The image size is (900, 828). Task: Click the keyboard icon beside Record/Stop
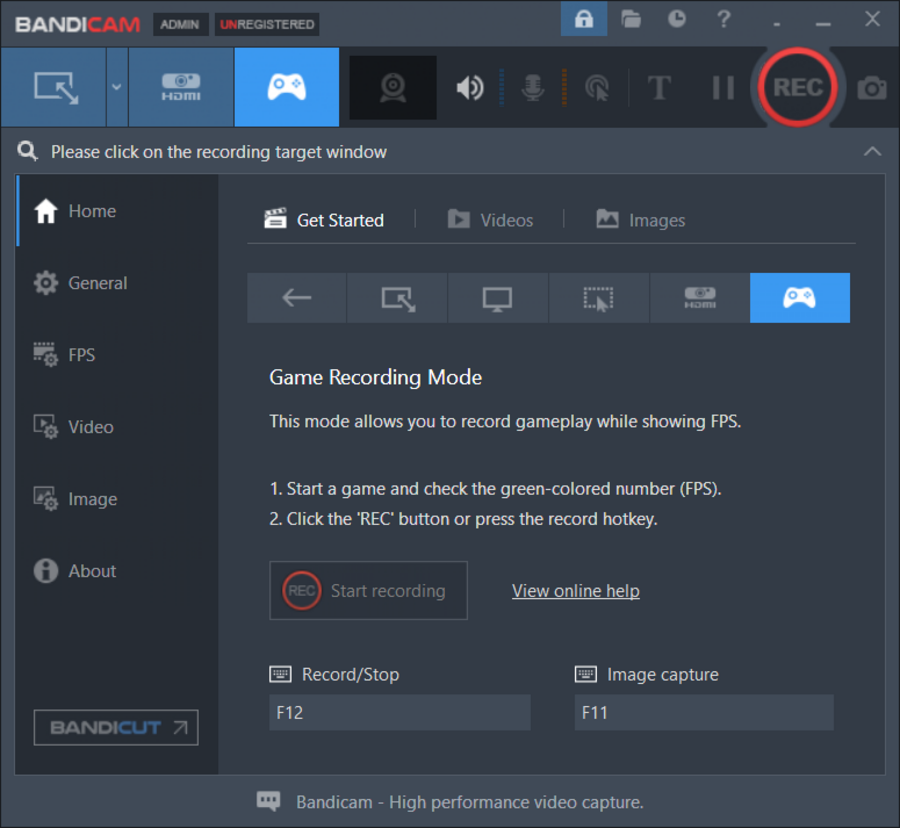click(x=280, y=674)
